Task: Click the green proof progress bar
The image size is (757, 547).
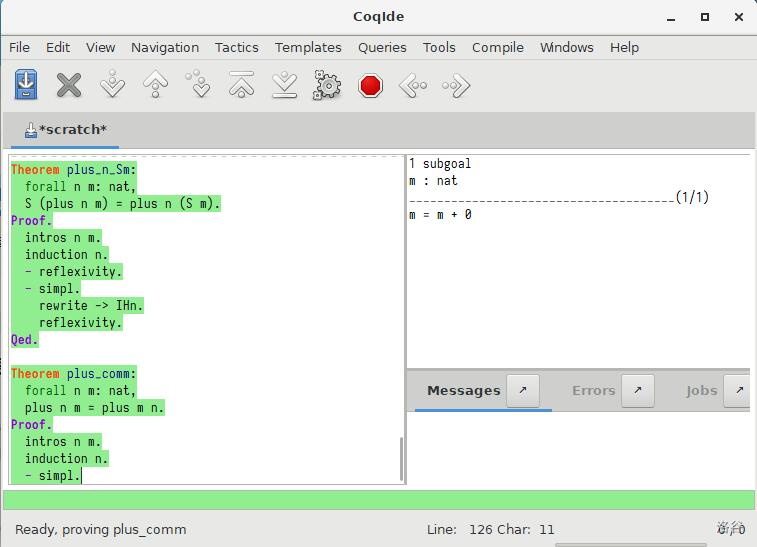Action: pyautogui.click(x=378, y=499)
